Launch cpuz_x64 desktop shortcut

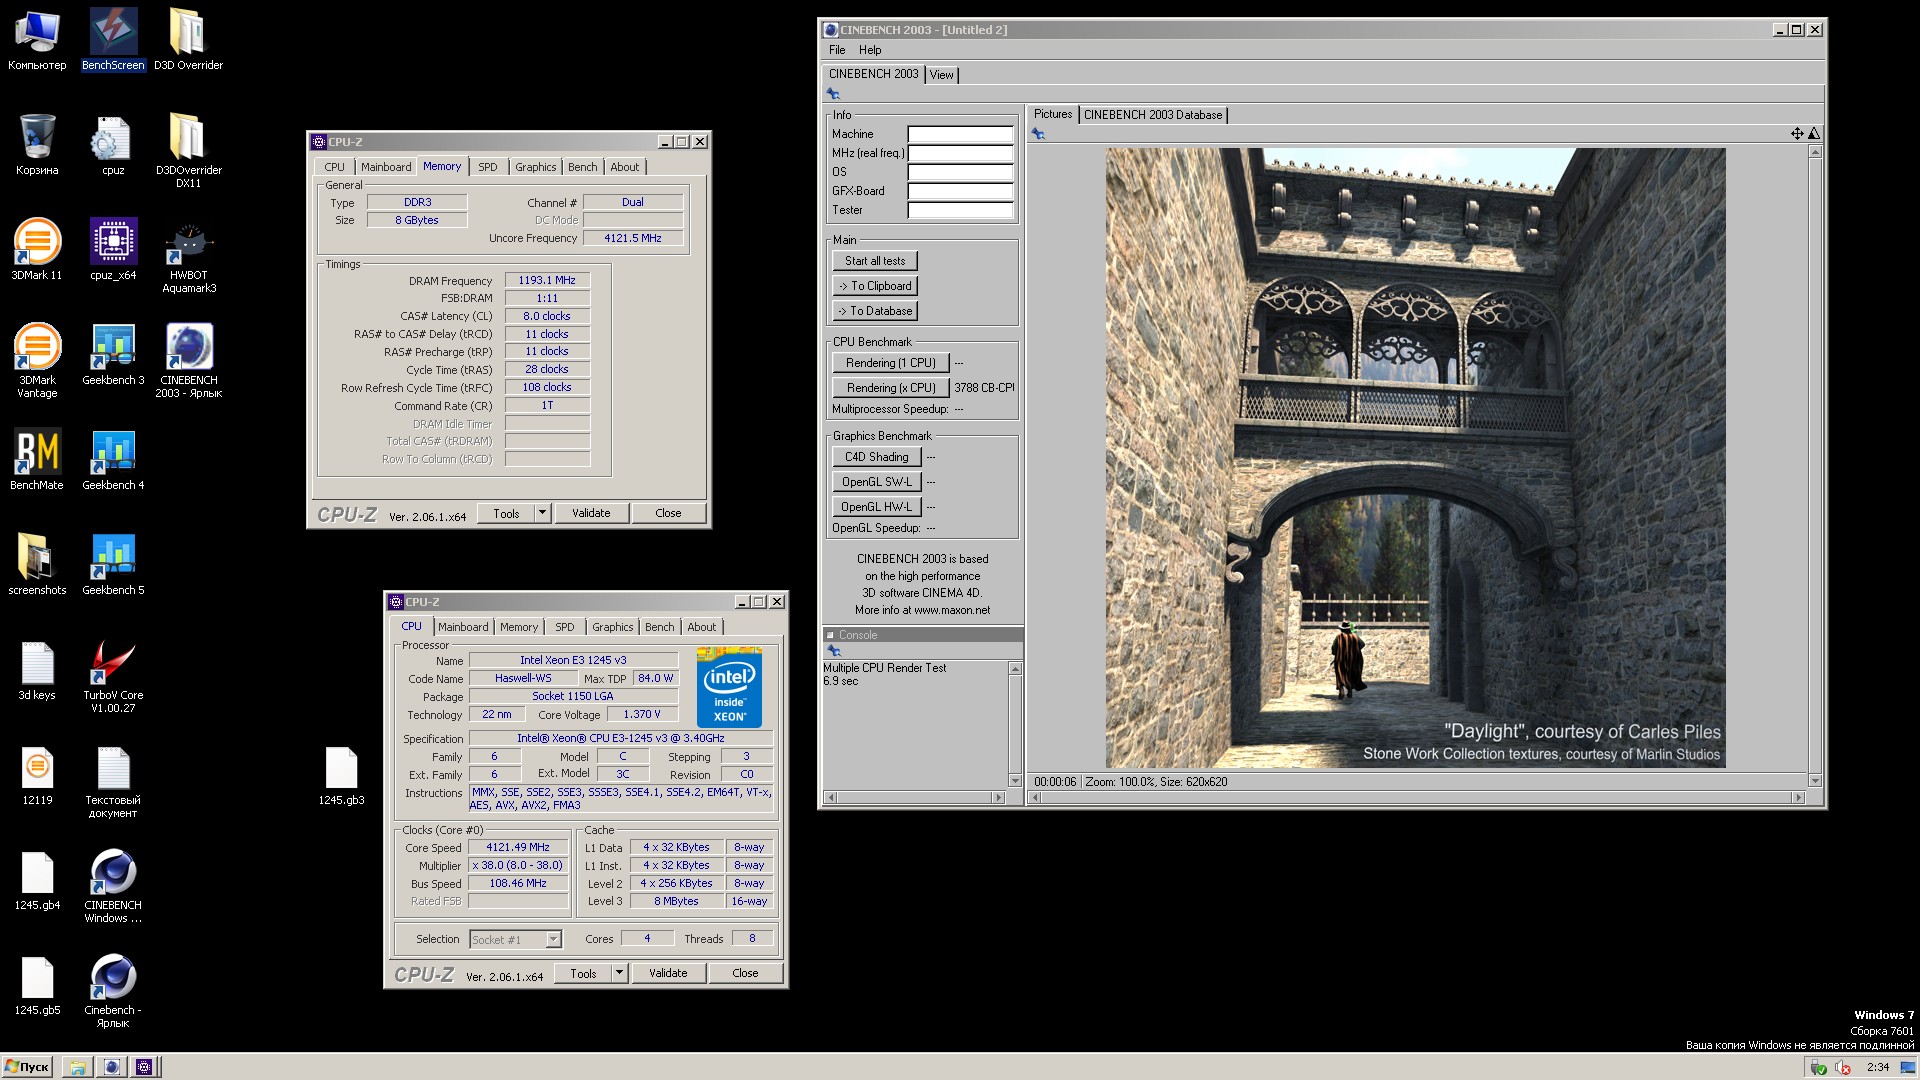tap(113, 250)
